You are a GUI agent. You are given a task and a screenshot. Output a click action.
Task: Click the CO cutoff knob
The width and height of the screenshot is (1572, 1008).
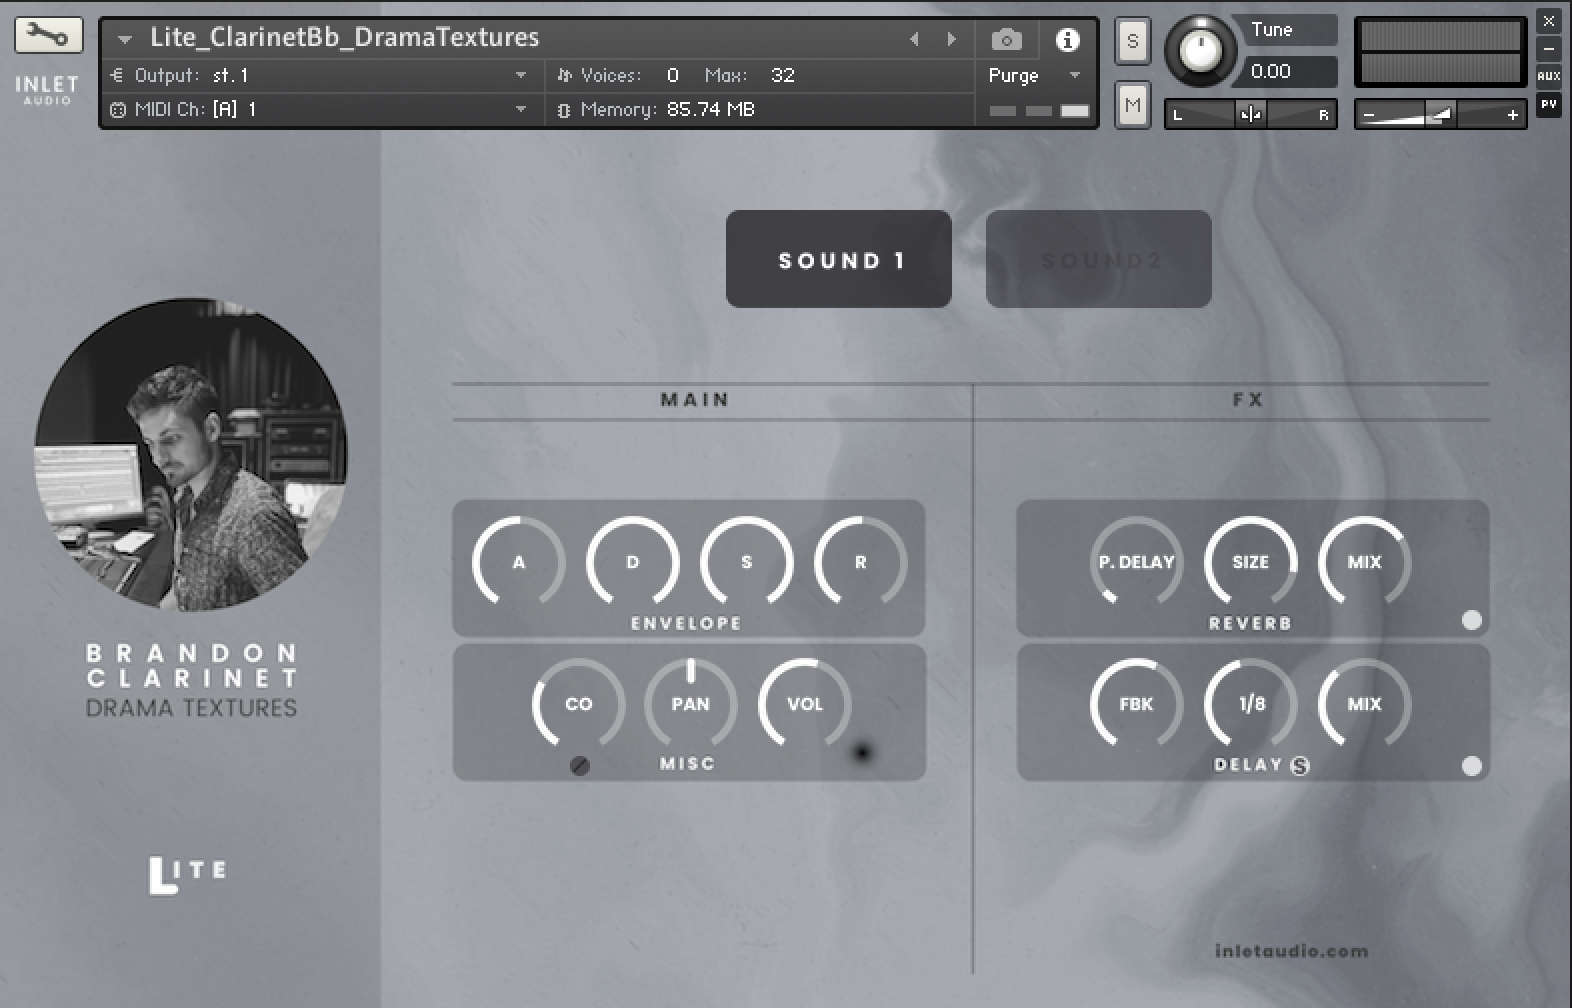578,703
